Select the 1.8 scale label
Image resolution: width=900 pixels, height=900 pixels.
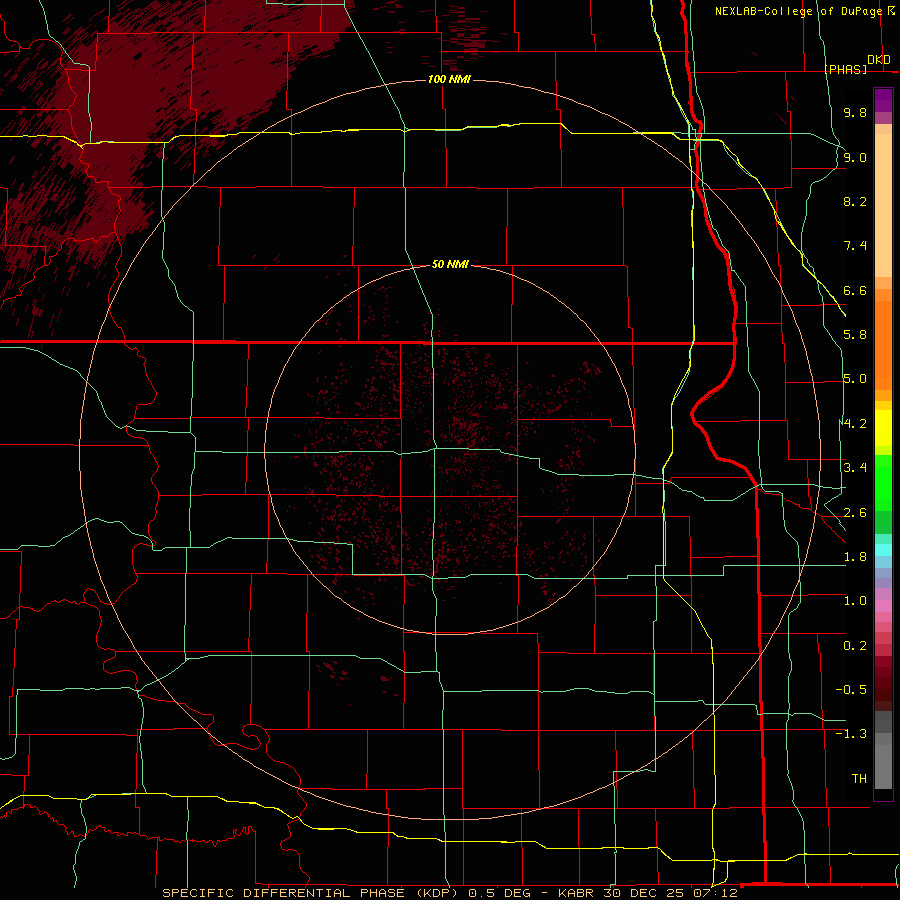click(855, 557)
